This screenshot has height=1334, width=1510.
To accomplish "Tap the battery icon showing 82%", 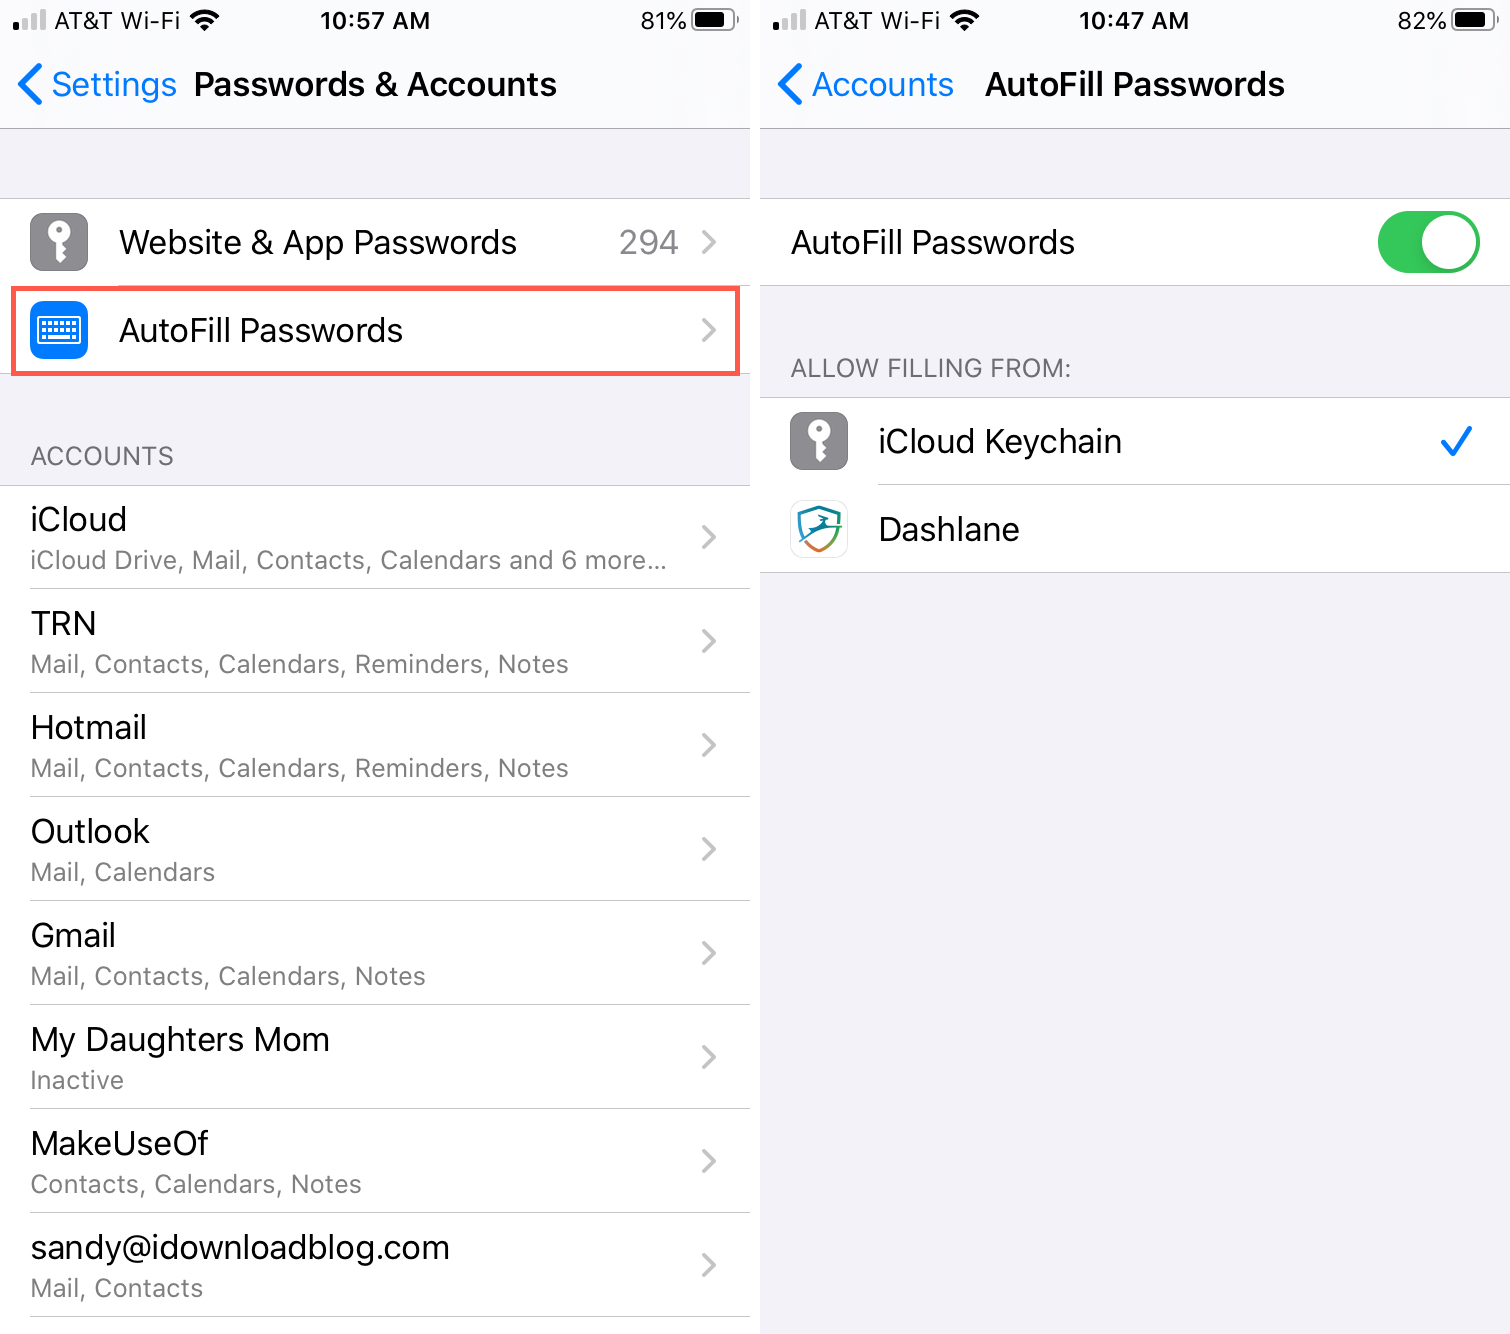I will click(x=1475, y=20).
